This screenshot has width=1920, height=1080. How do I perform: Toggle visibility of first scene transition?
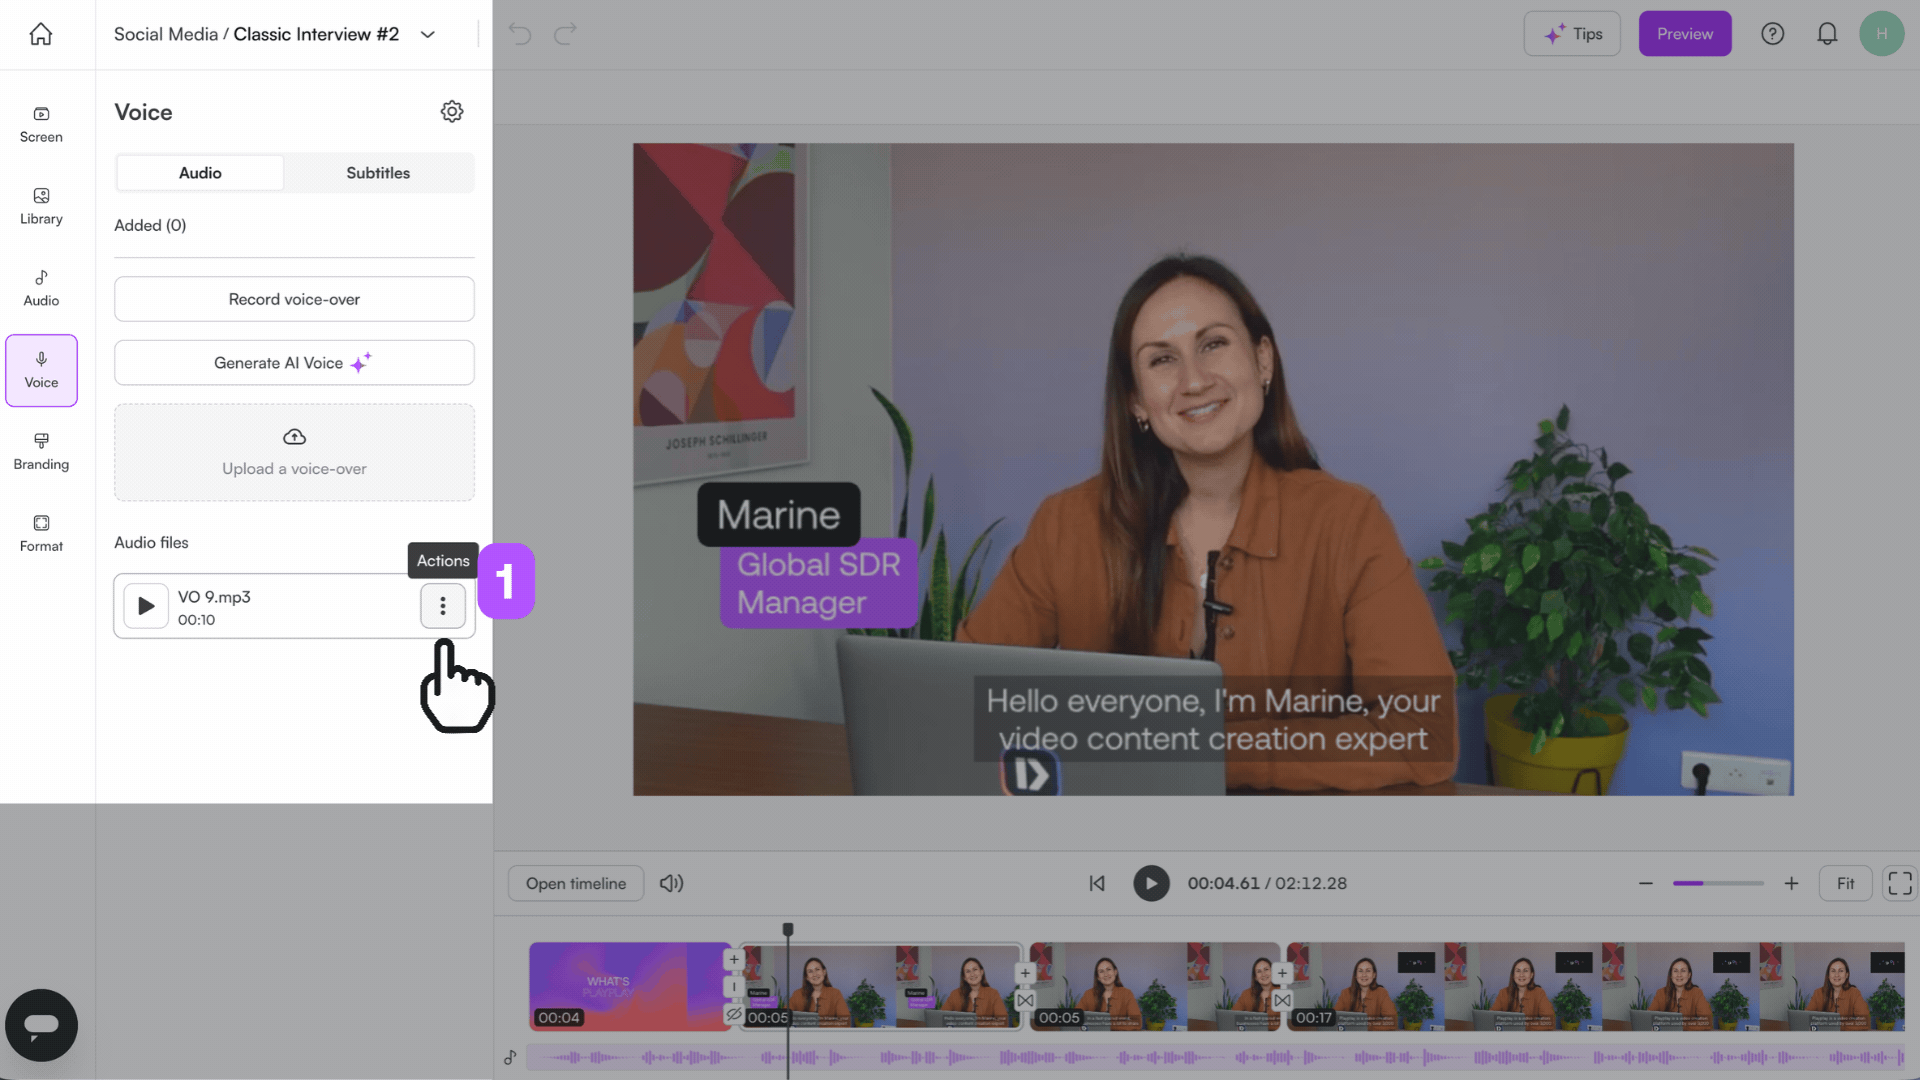tap(734, 1014)
